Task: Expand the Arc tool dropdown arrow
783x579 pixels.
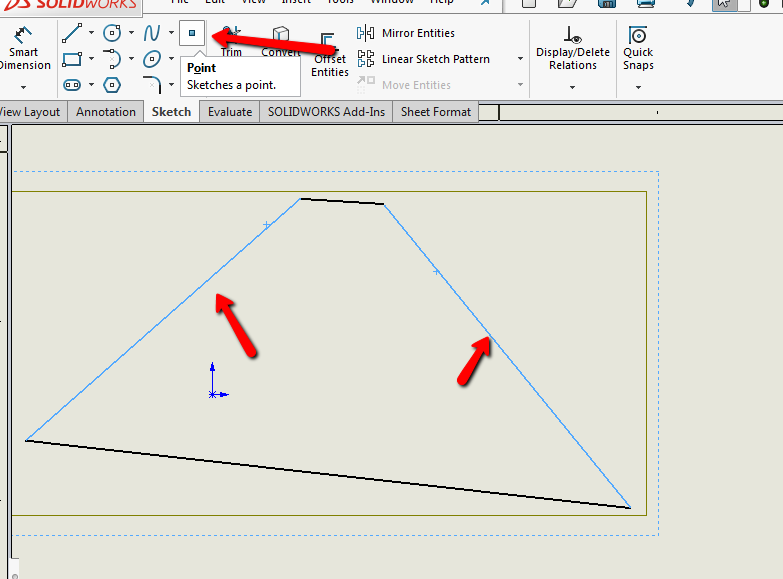Action: pos(131,59)
